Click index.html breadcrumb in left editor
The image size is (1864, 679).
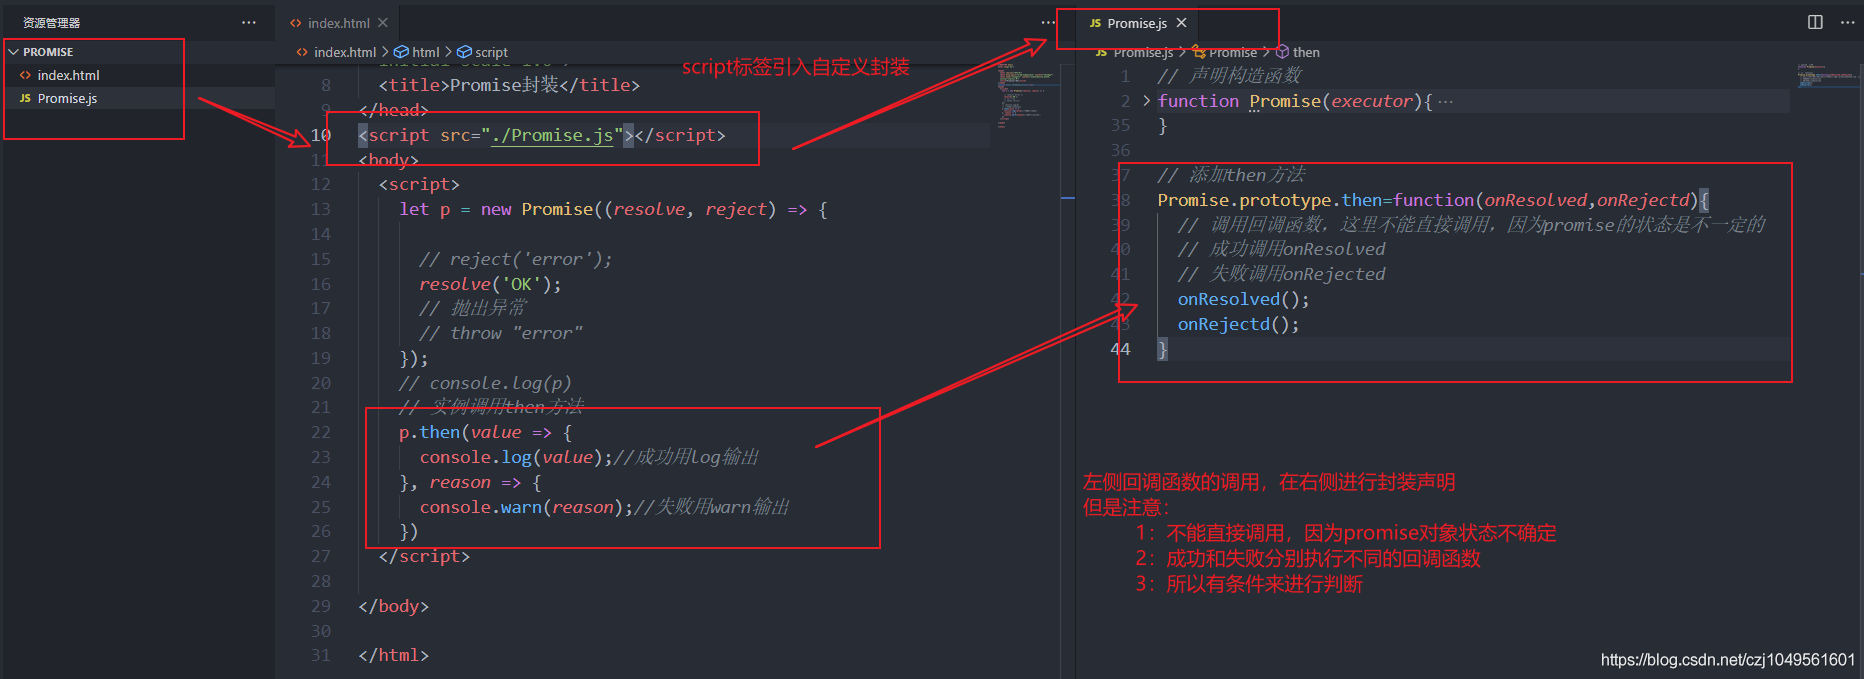tap(344, 52)
